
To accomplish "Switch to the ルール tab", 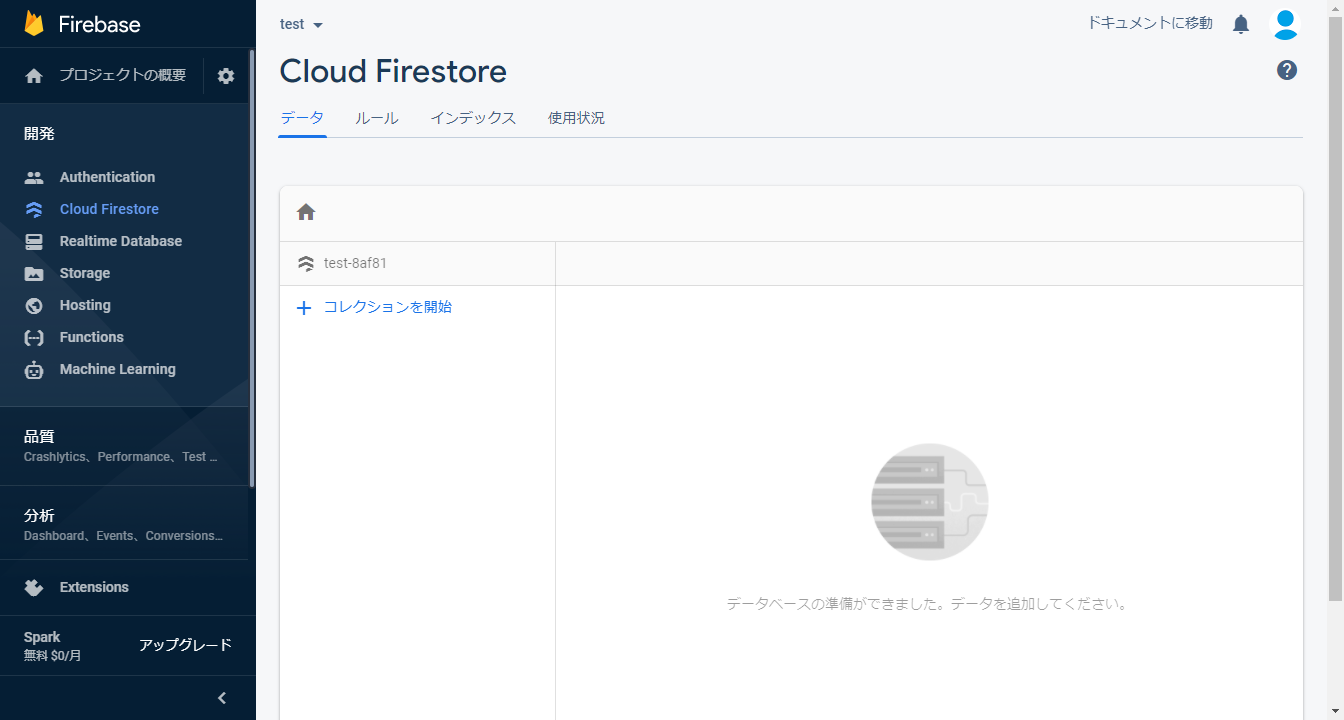I will click(377, 118).
